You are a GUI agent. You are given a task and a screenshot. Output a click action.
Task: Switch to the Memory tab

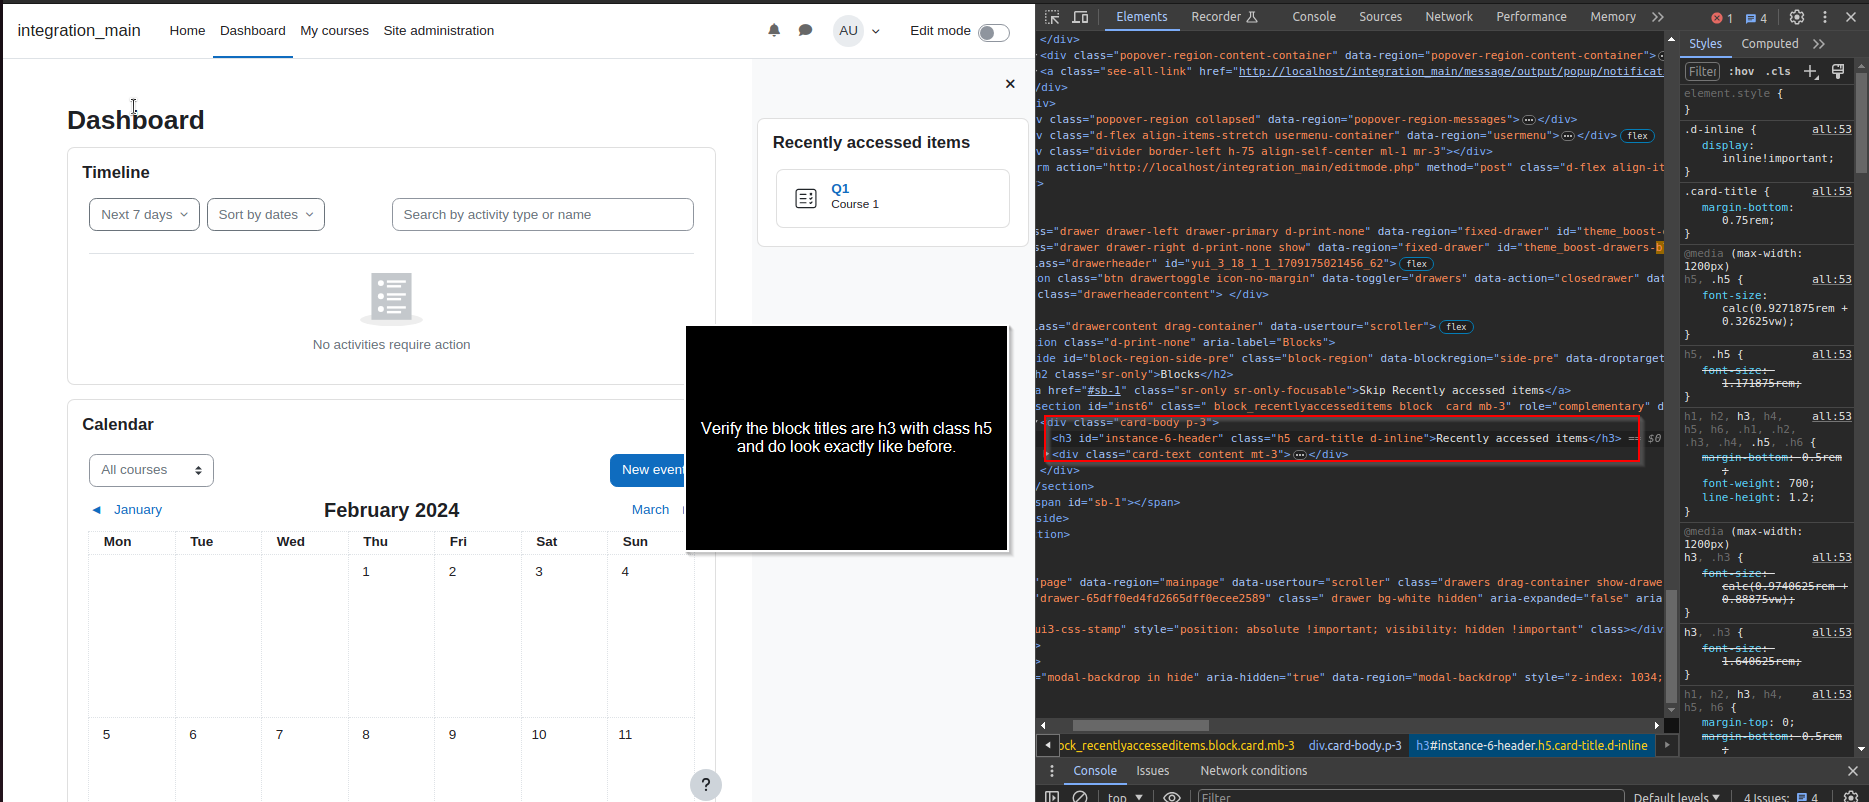(x=1613, y=17)
